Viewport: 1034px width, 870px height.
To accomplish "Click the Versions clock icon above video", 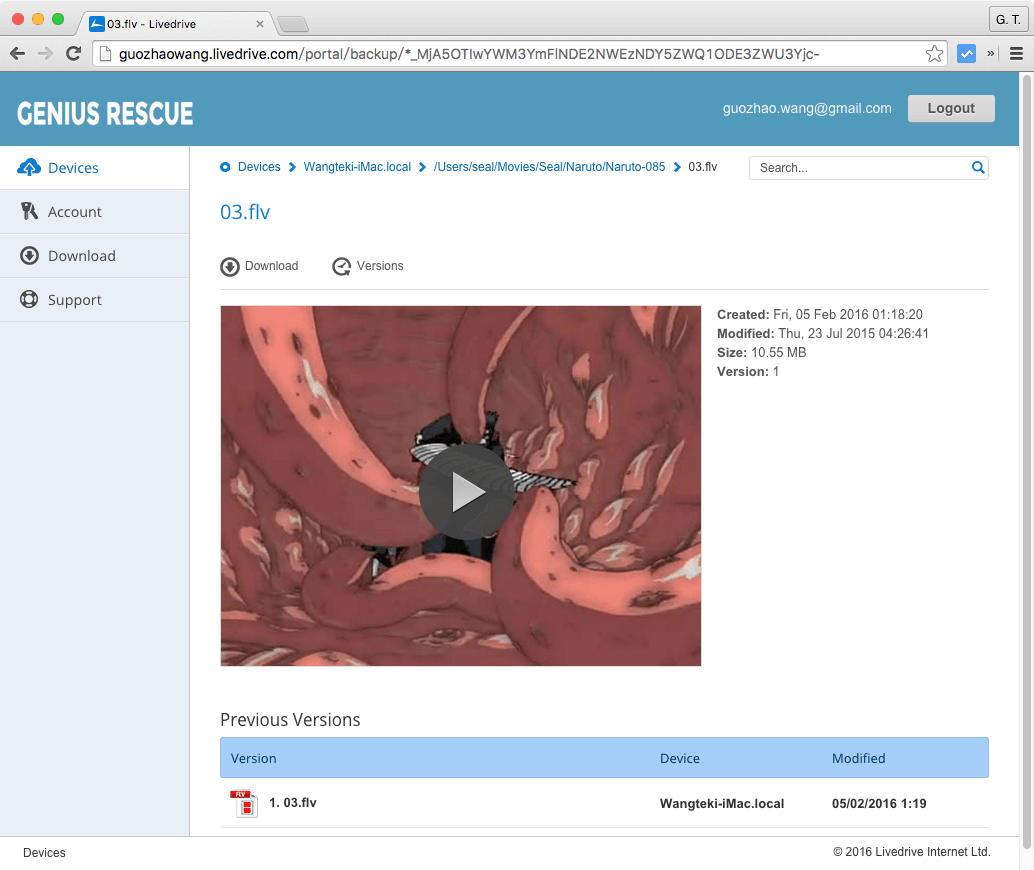I will [x=342, y=266].
